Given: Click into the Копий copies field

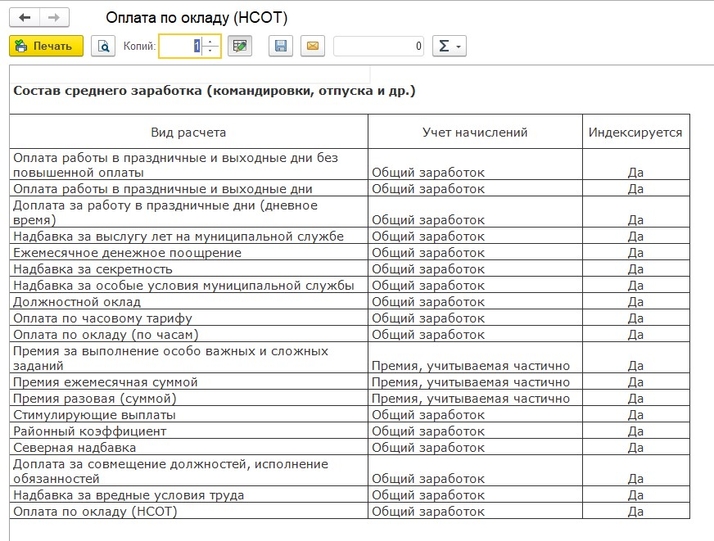Looking at the screenshot, I should point(181,46).
